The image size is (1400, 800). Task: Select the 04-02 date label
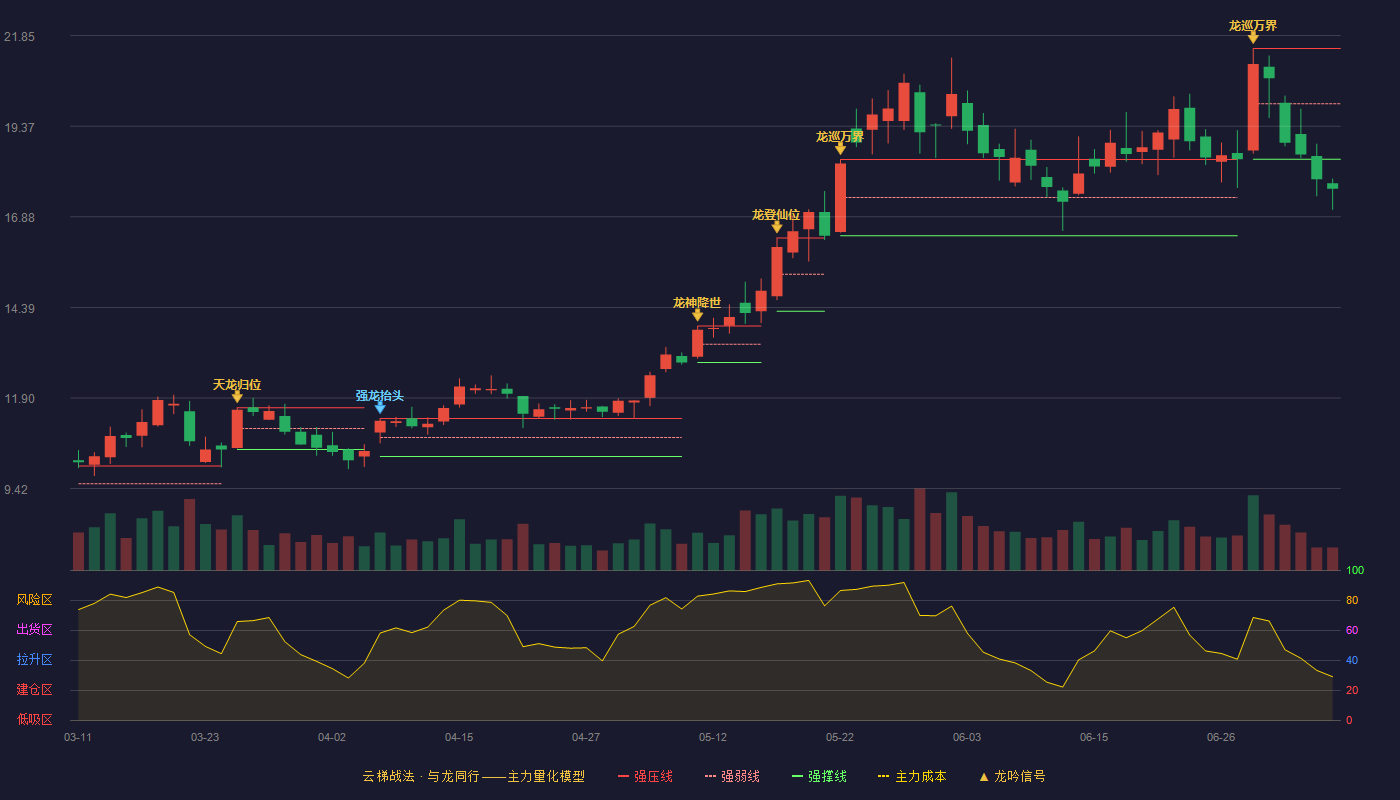tap(332, 737)
